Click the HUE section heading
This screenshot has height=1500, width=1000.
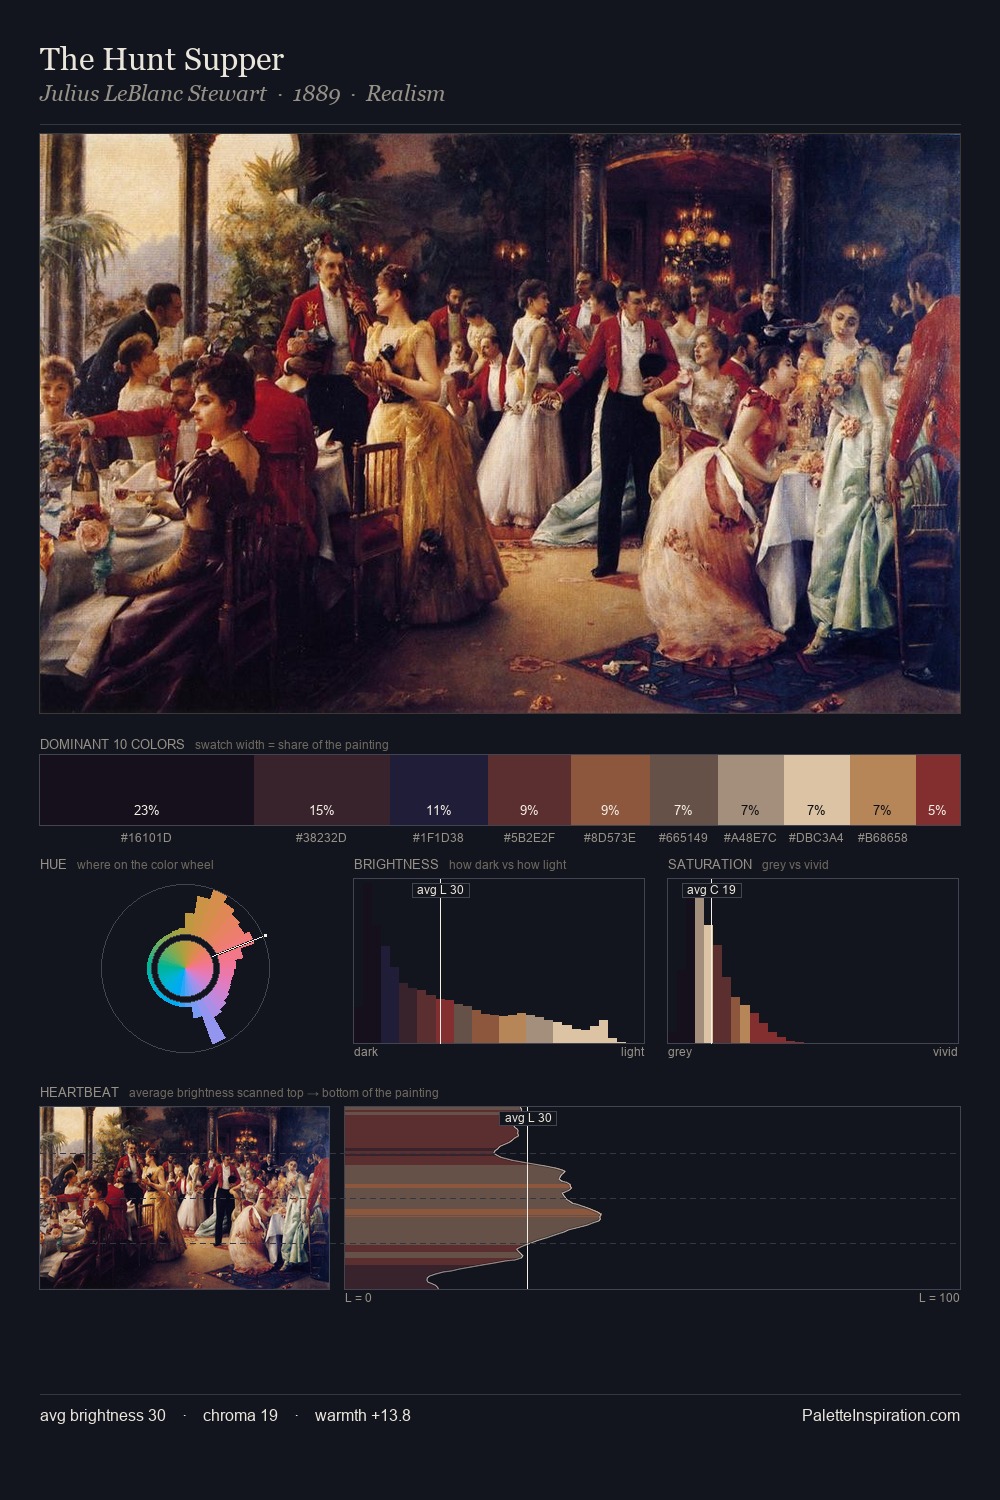(53, 864)
